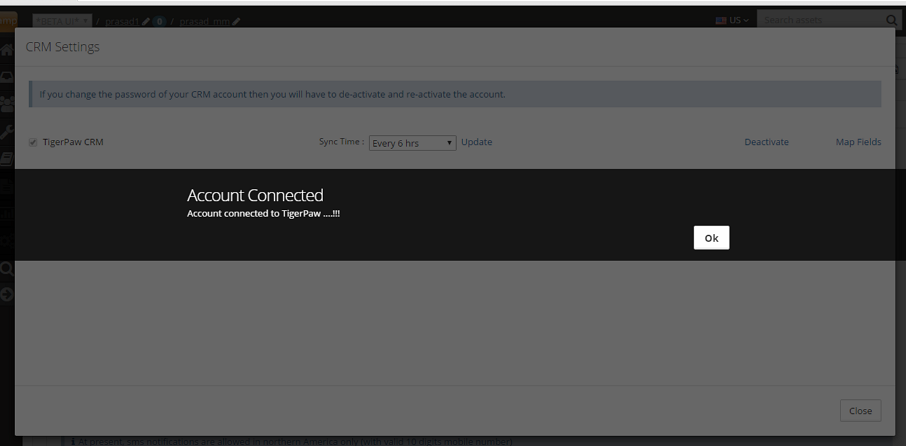Click the blue 0 counter badge
Image resolution: width=906 pixels, height=446 pixels.
[x=159, y=22]
